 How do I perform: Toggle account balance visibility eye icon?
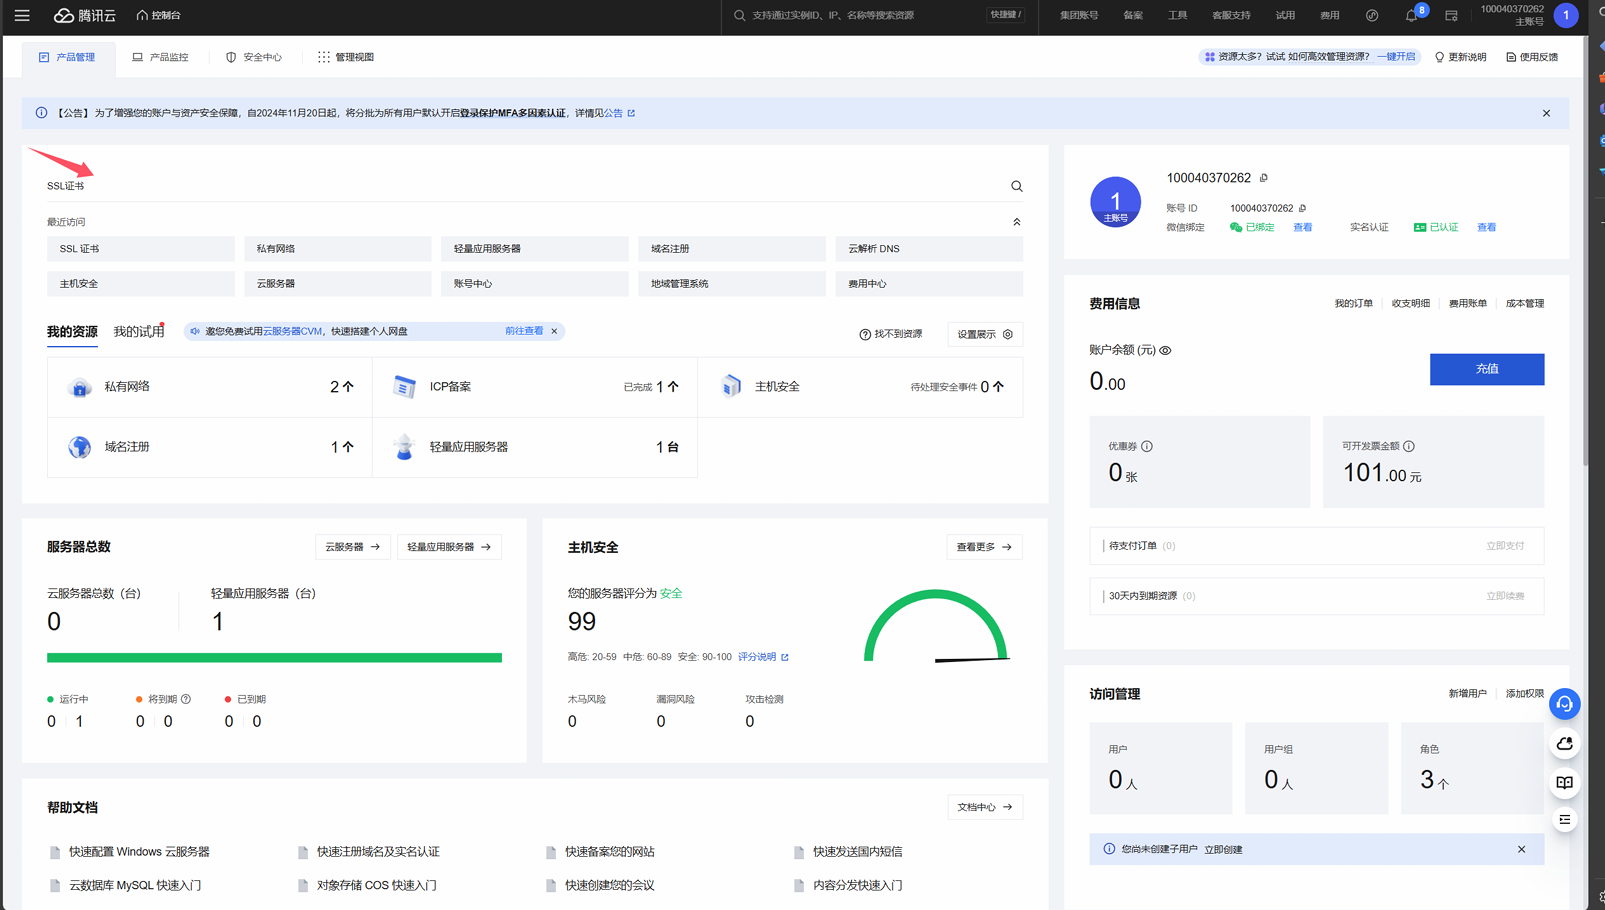click(1165, 350)
